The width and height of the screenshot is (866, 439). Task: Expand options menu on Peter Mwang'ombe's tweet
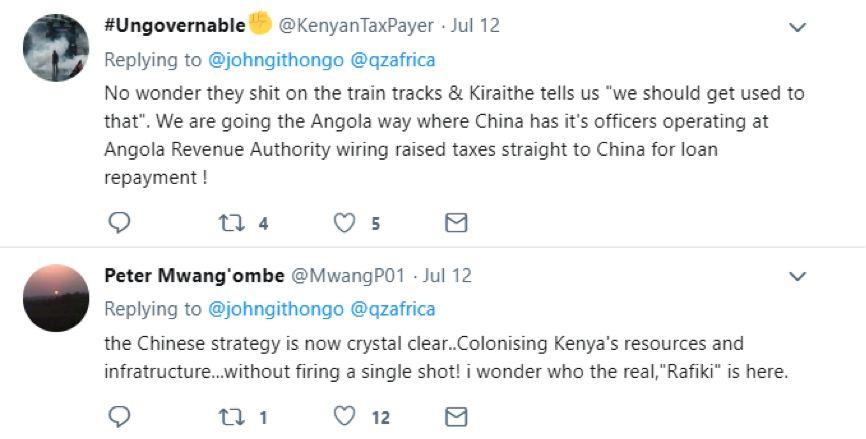click(797, 275)
